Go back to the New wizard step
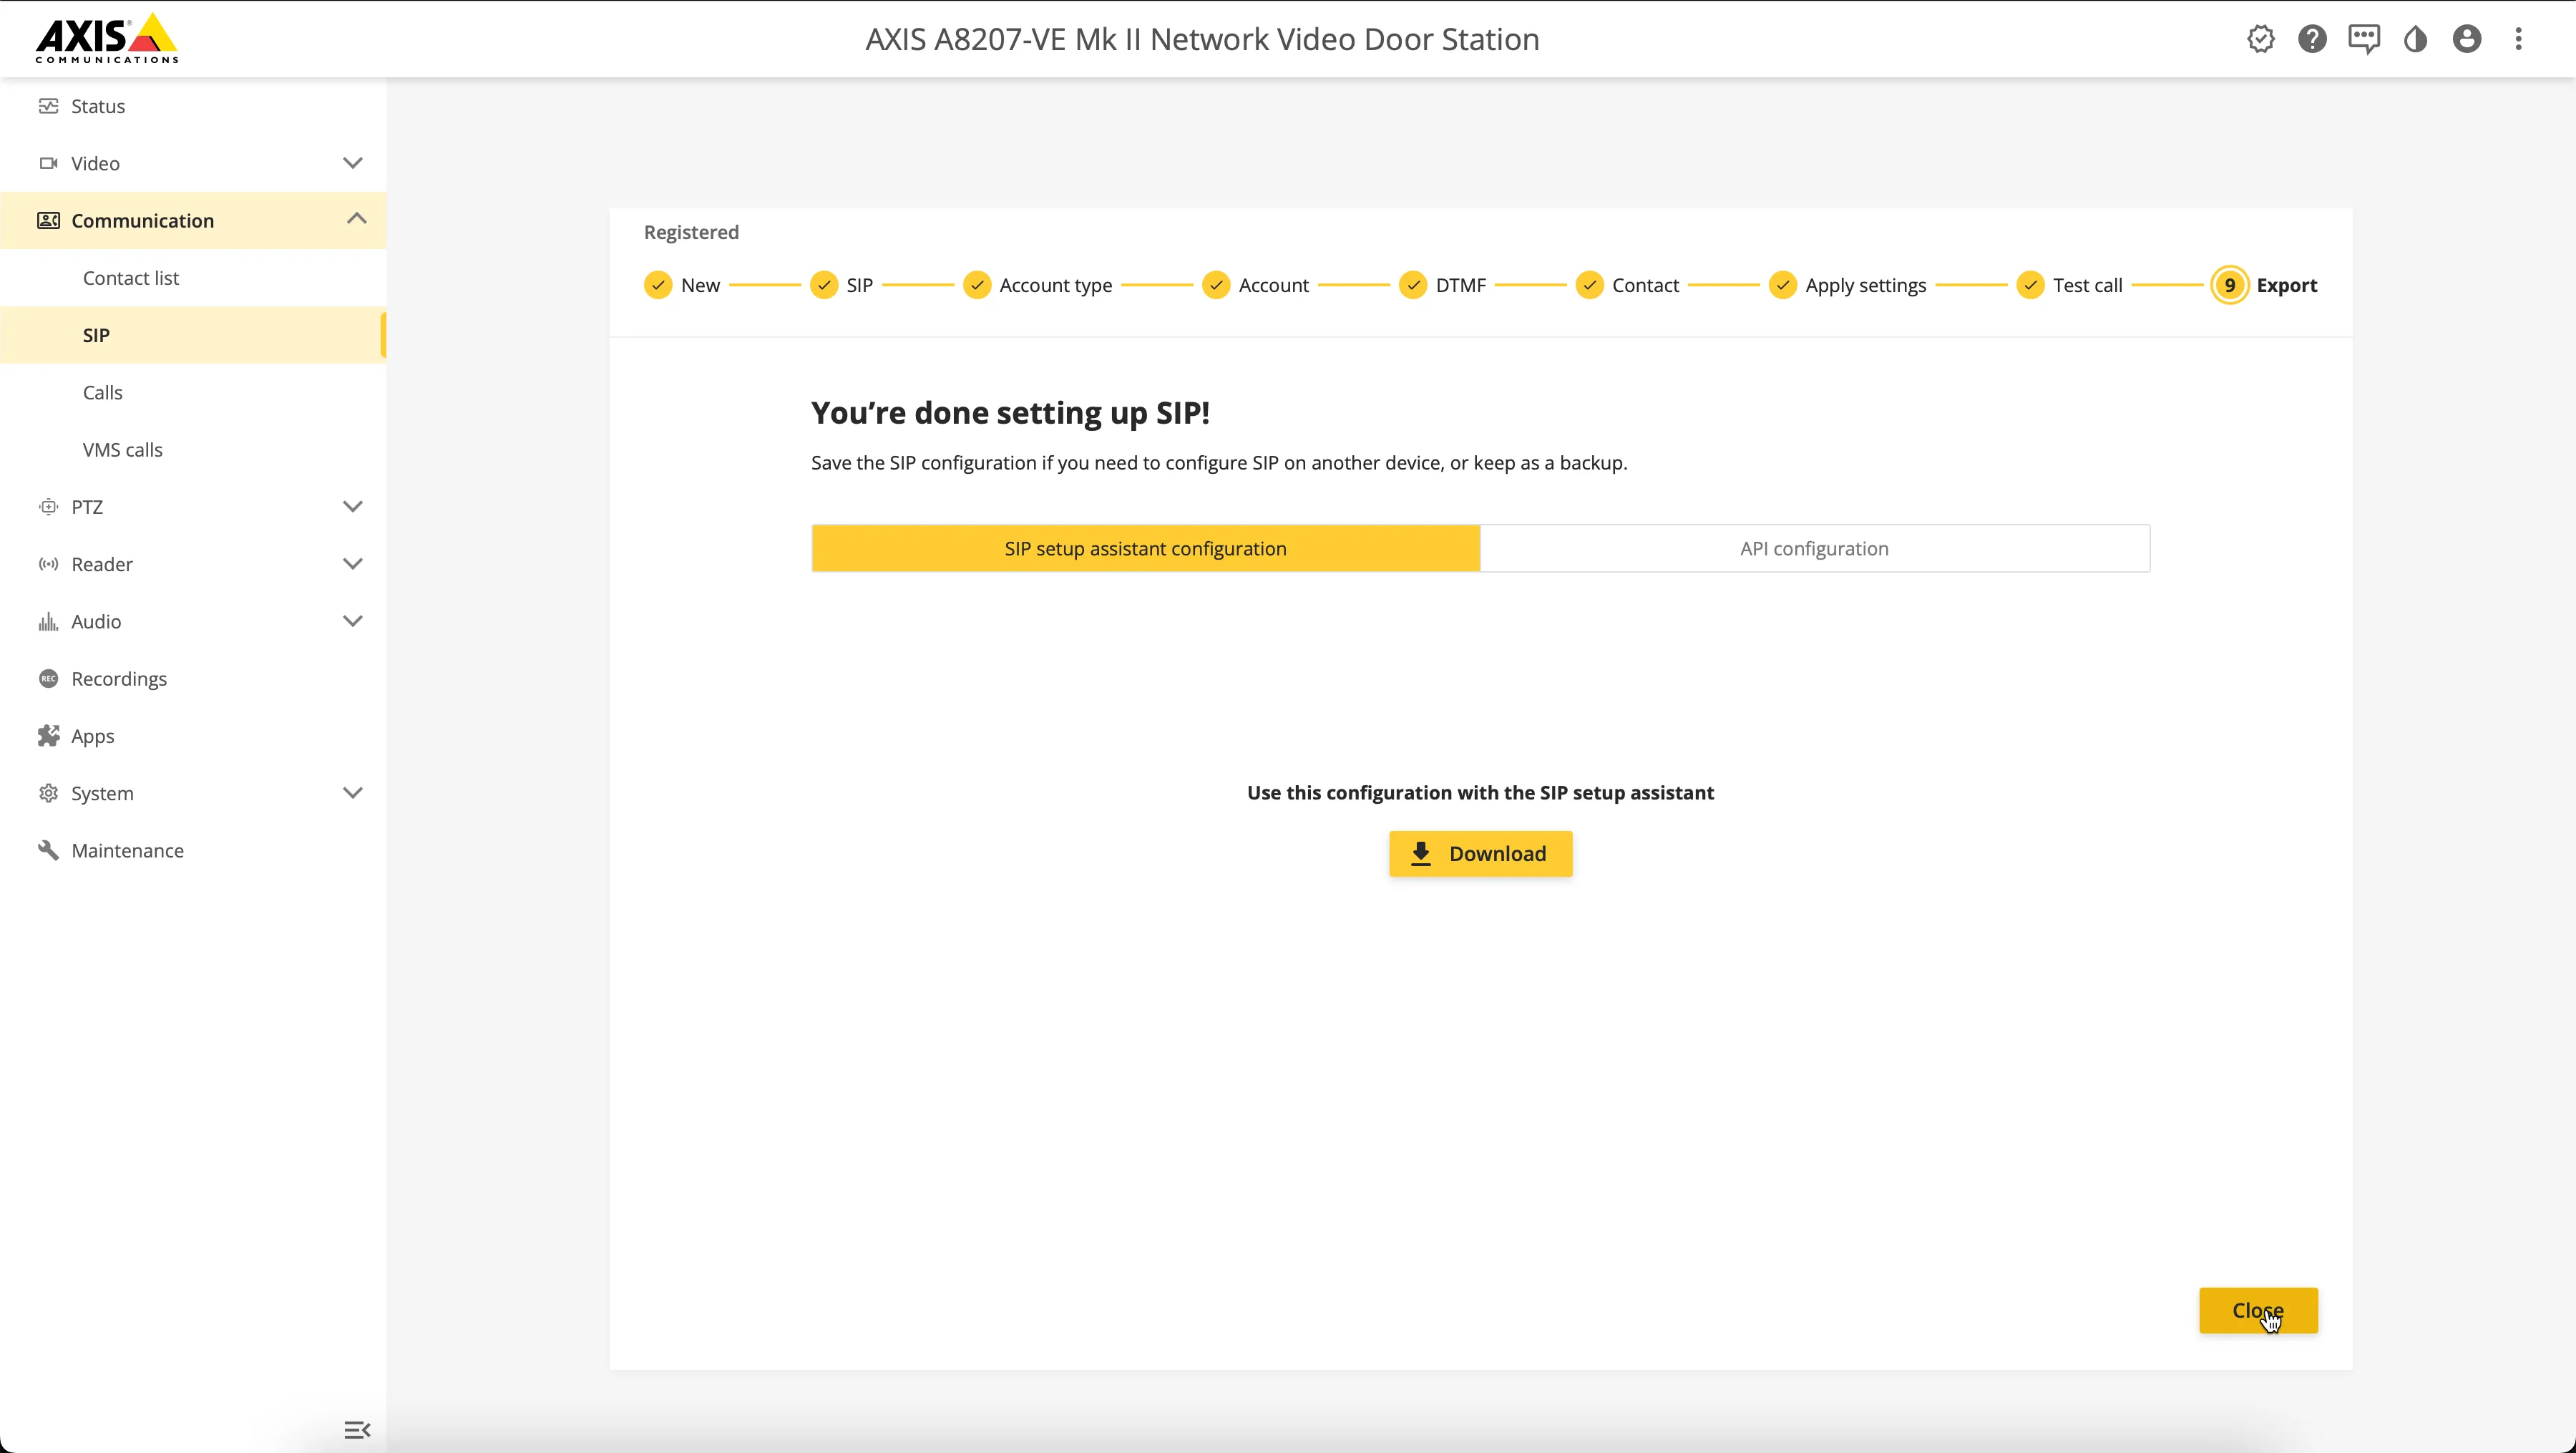The width and height of the screenshot is (2576, 1453). coord(682,285)
